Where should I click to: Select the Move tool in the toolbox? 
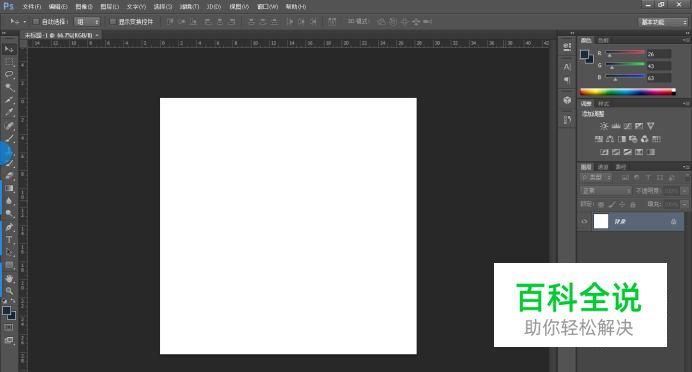[9, 49]
